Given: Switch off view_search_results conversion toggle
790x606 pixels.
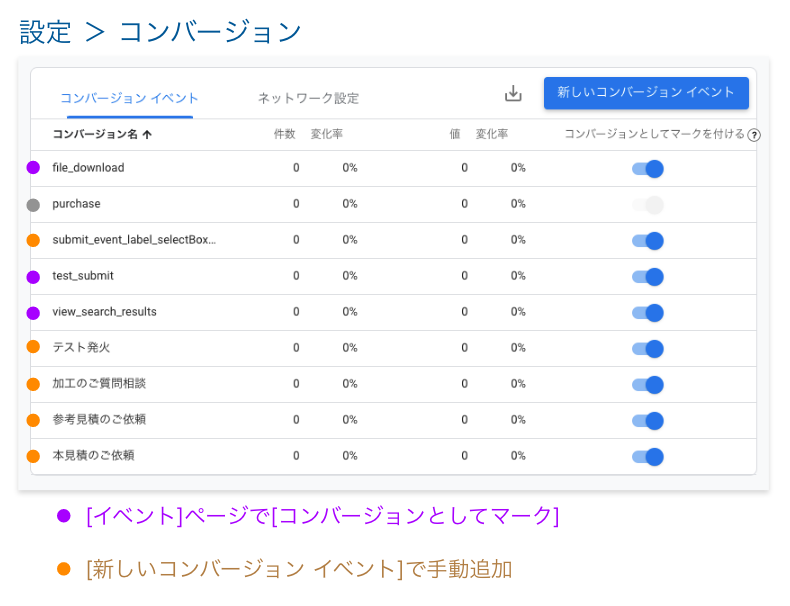Looking at the screenshot, I should [648, 313].
